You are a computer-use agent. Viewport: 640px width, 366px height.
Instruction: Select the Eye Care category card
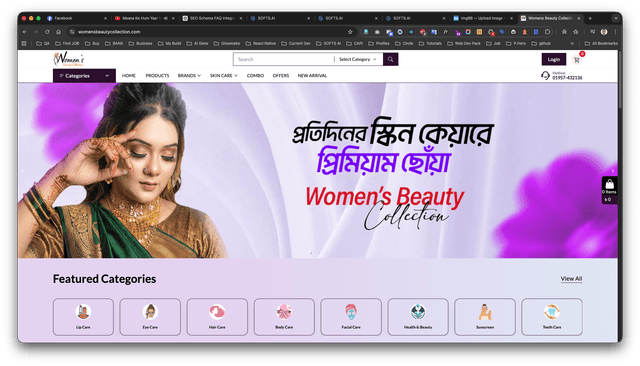coord(150,317)
